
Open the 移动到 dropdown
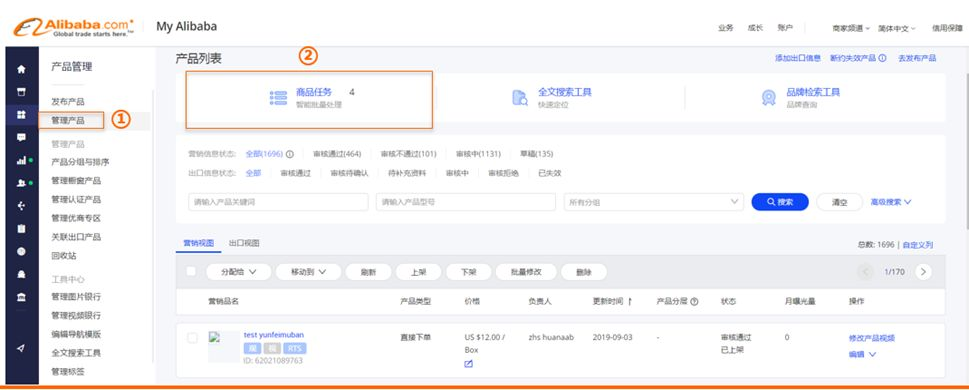point(308,272)
